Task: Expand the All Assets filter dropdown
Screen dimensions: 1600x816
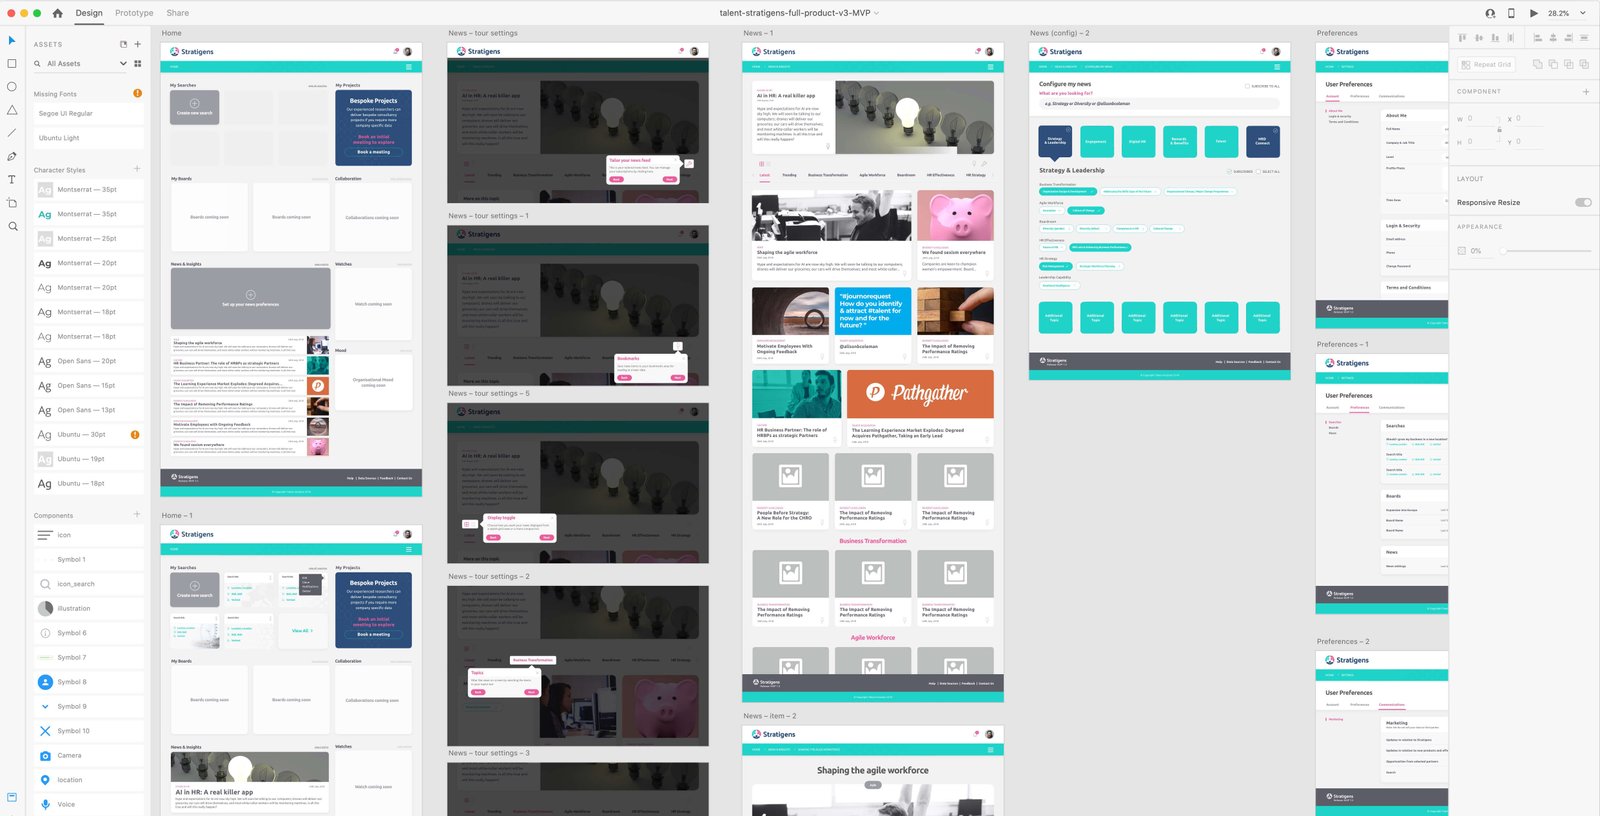Action: (x=123, y=63)
